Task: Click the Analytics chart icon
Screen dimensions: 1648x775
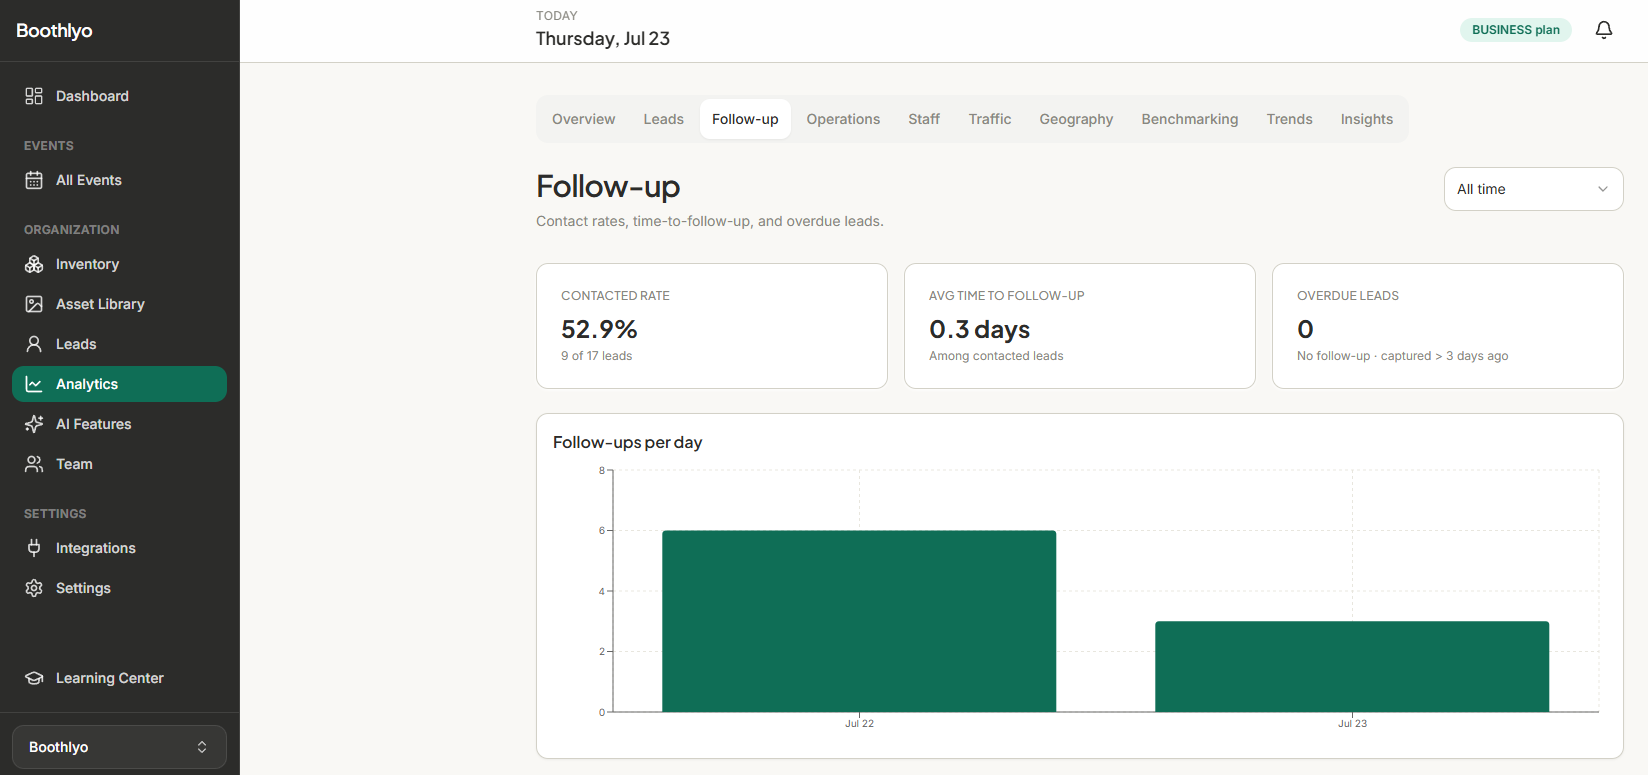Action: 34,384
